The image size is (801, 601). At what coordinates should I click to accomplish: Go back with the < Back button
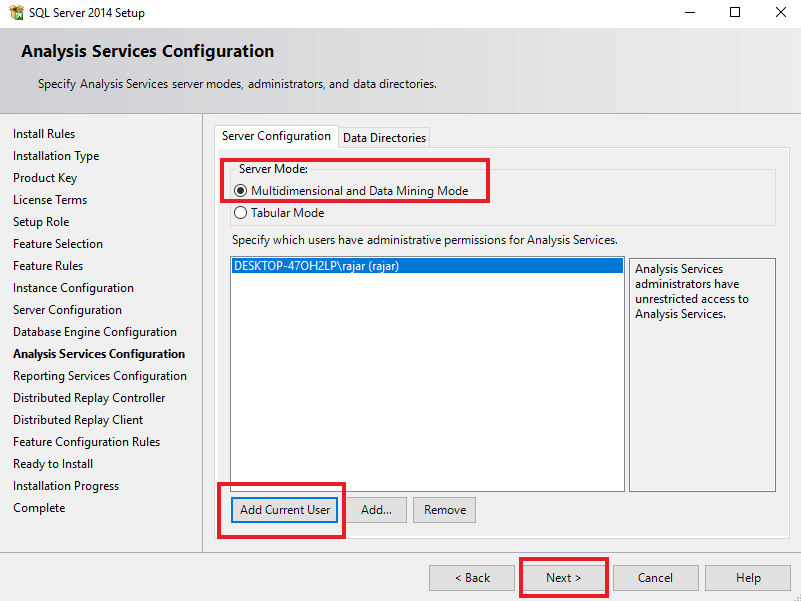pos(472,578)
